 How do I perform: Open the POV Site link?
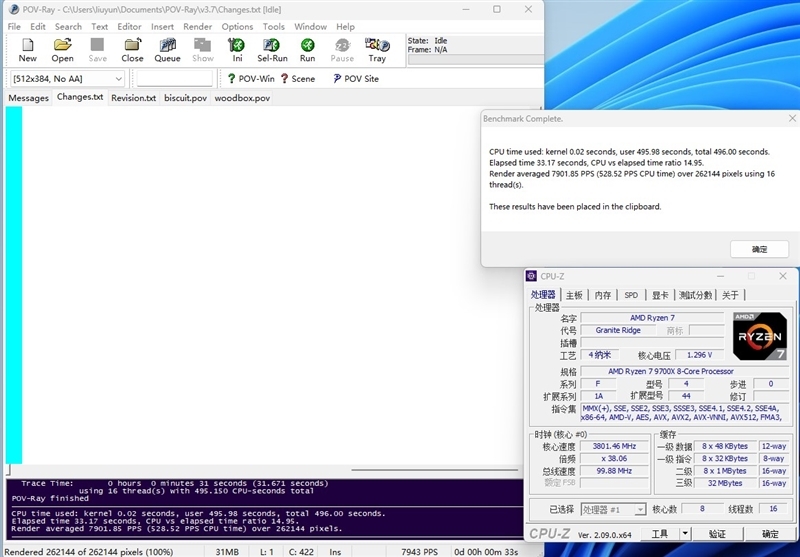point(356,79)
